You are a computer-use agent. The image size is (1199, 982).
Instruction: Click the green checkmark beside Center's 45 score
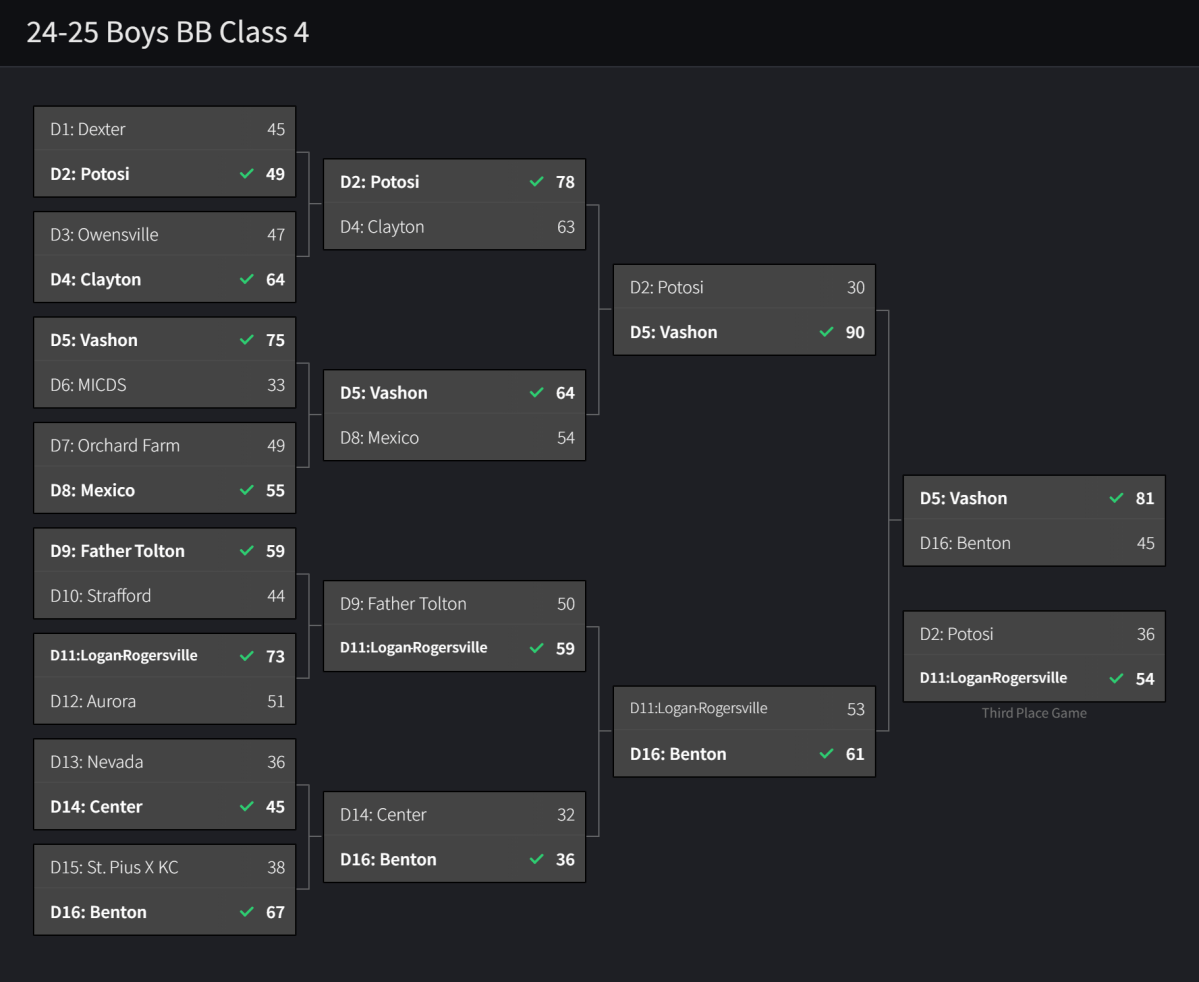point(247,807)
